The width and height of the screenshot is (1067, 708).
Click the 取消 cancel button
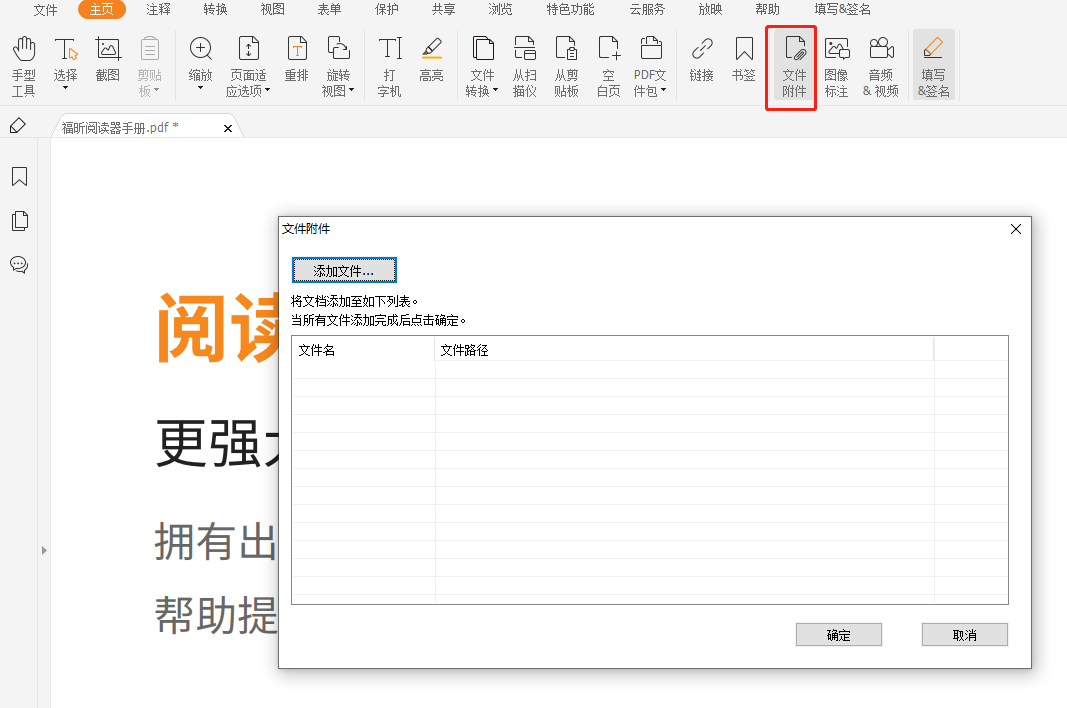963,634
